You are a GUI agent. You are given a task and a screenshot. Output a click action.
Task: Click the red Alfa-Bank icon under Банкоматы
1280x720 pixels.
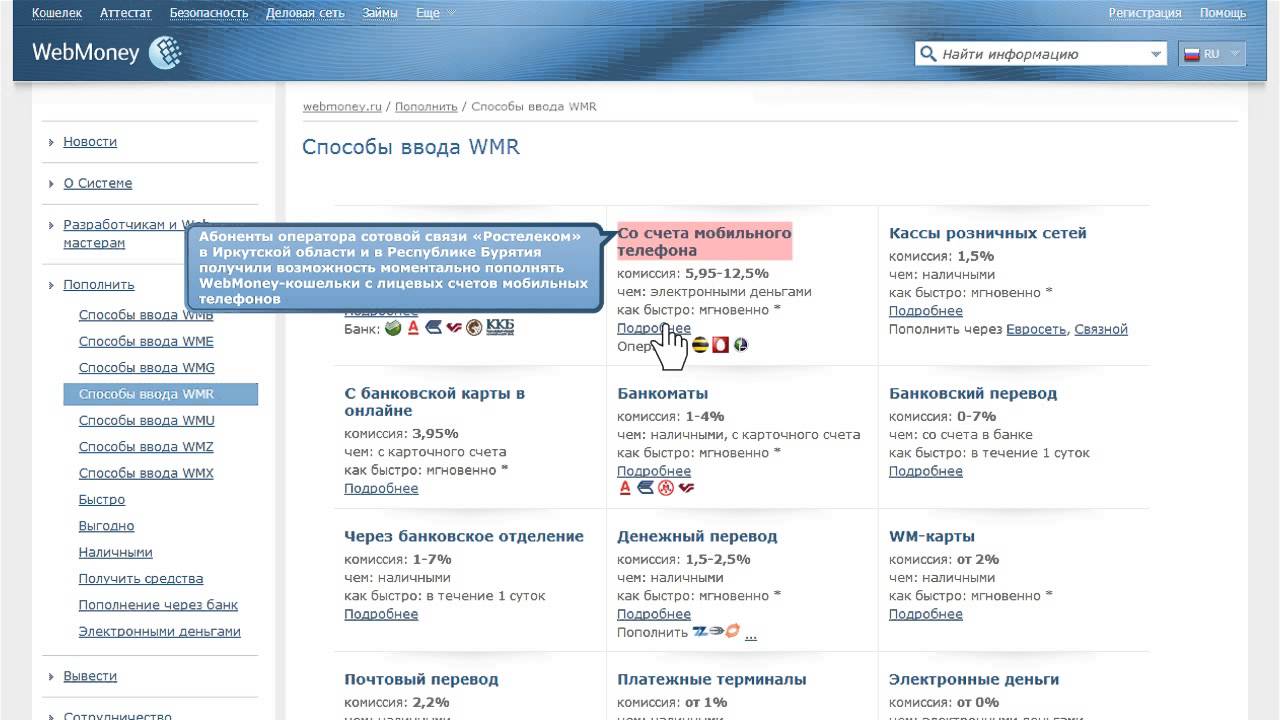coord(625,488)
